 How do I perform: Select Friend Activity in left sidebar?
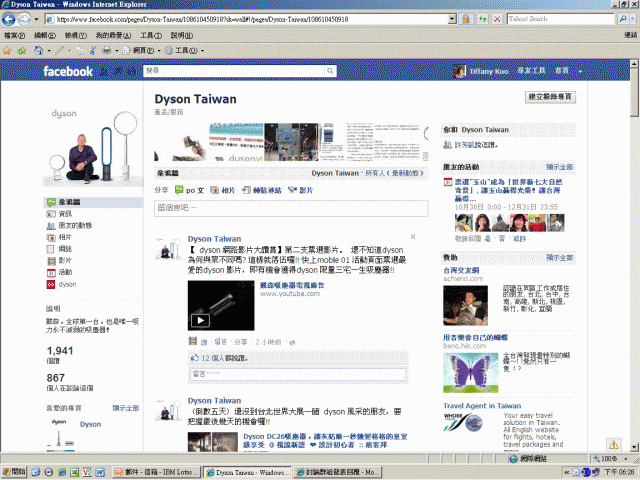76,225
